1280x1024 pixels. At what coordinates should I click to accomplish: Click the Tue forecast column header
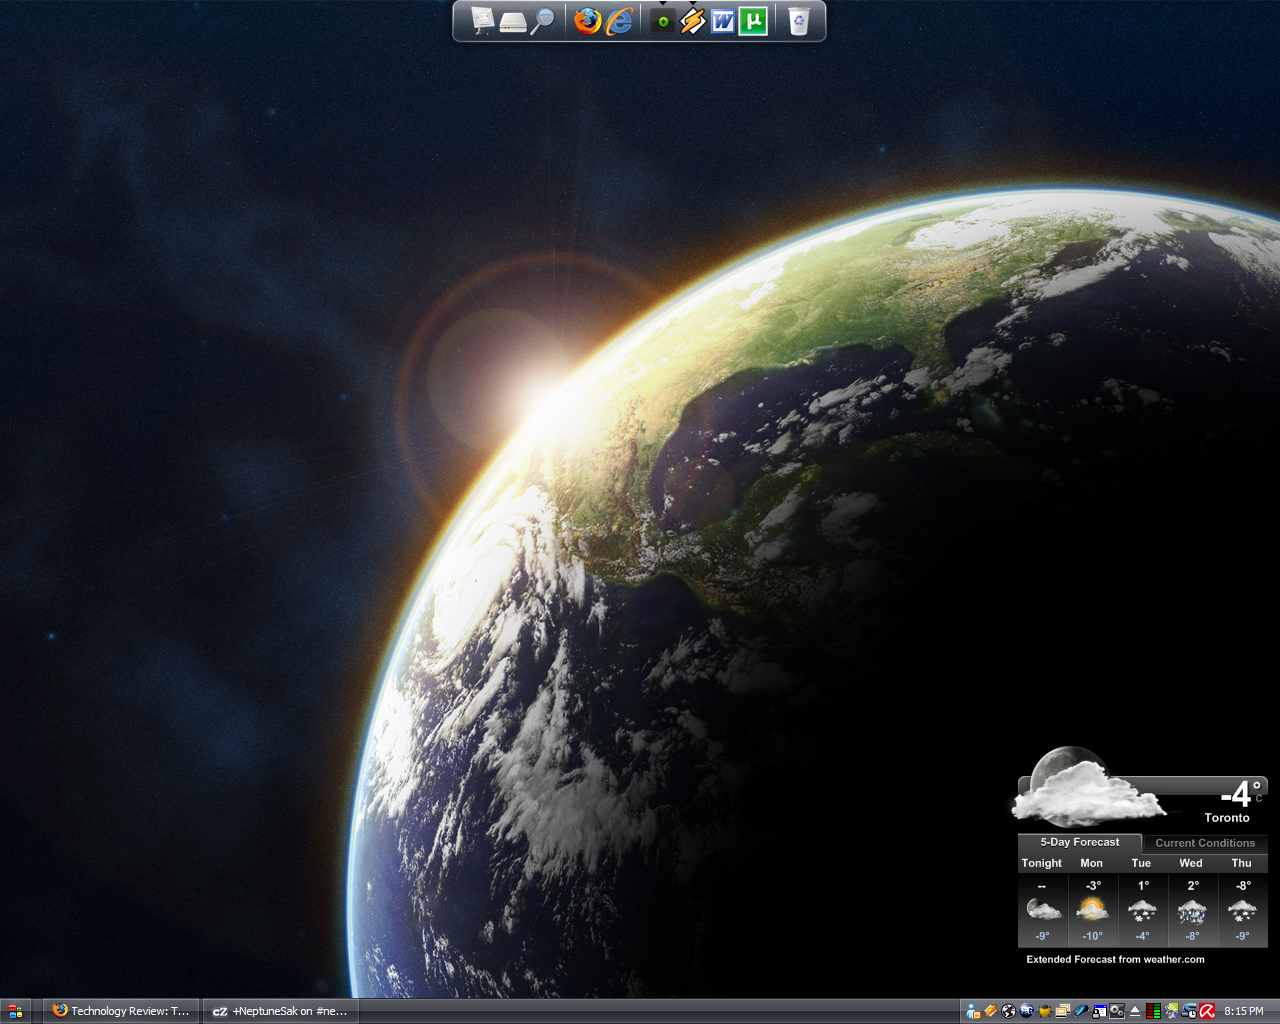[1142, 863]
